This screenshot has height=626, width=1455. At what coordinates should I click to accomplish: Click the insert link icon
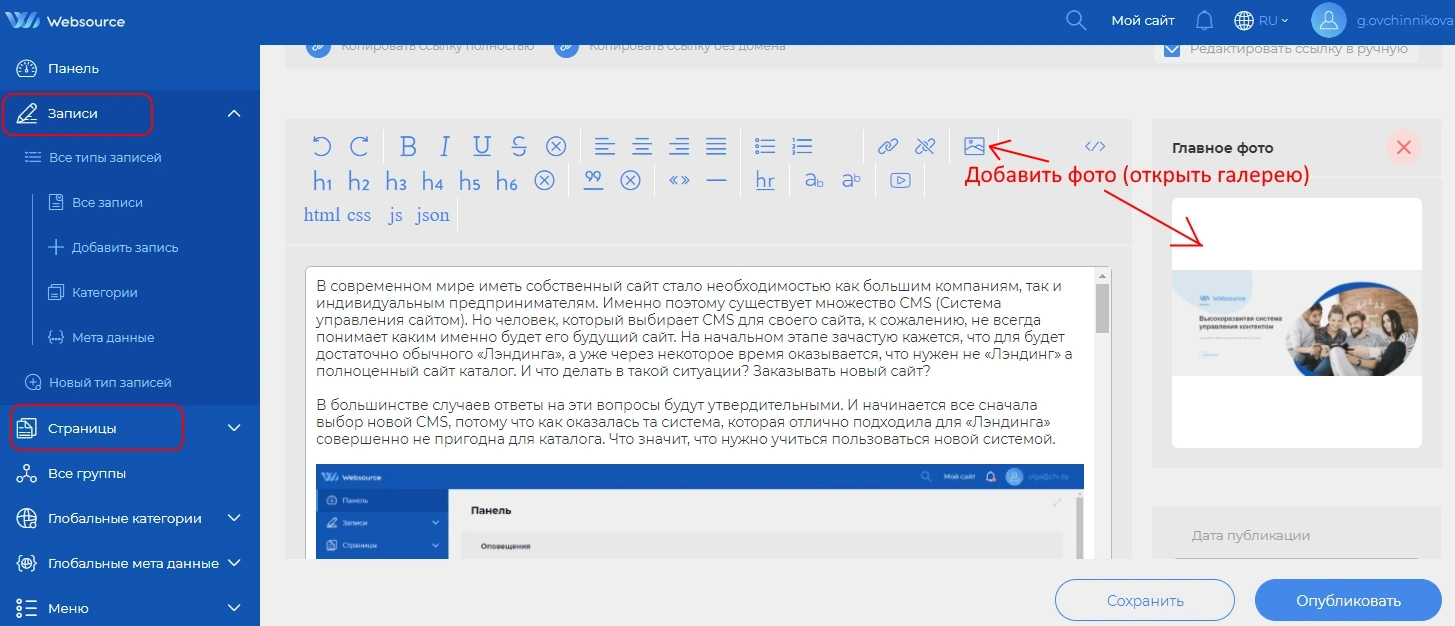888,147
